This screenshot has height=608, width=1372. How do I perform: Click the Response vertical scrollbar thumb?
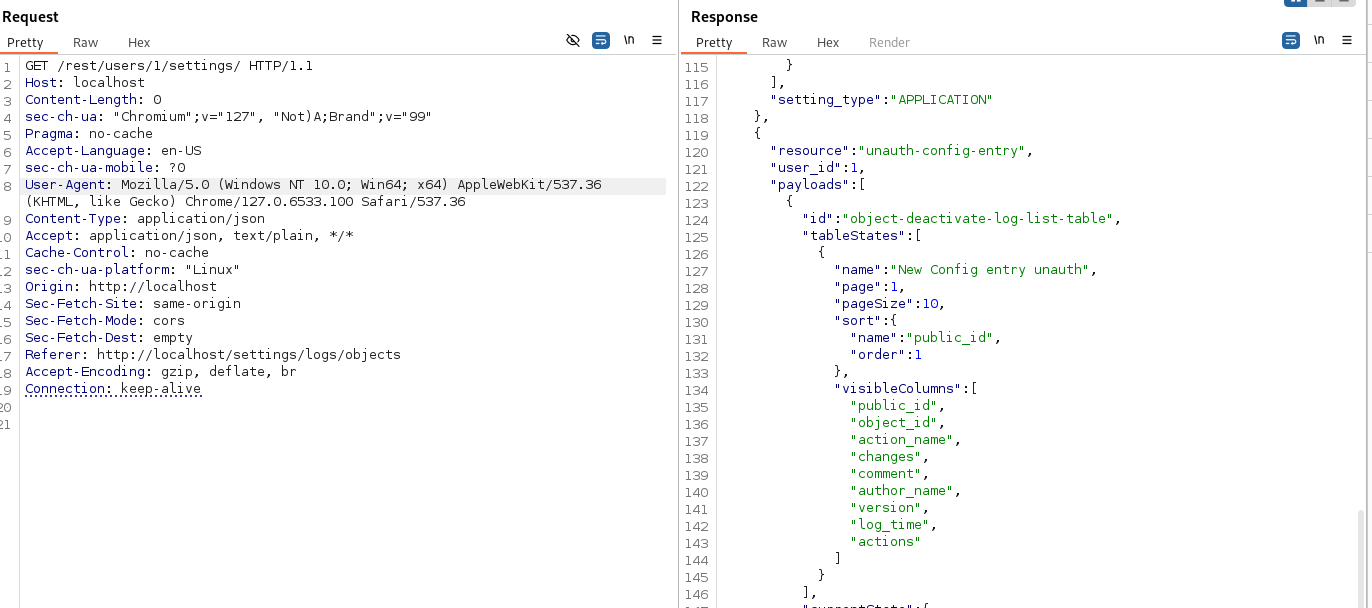1359,555
